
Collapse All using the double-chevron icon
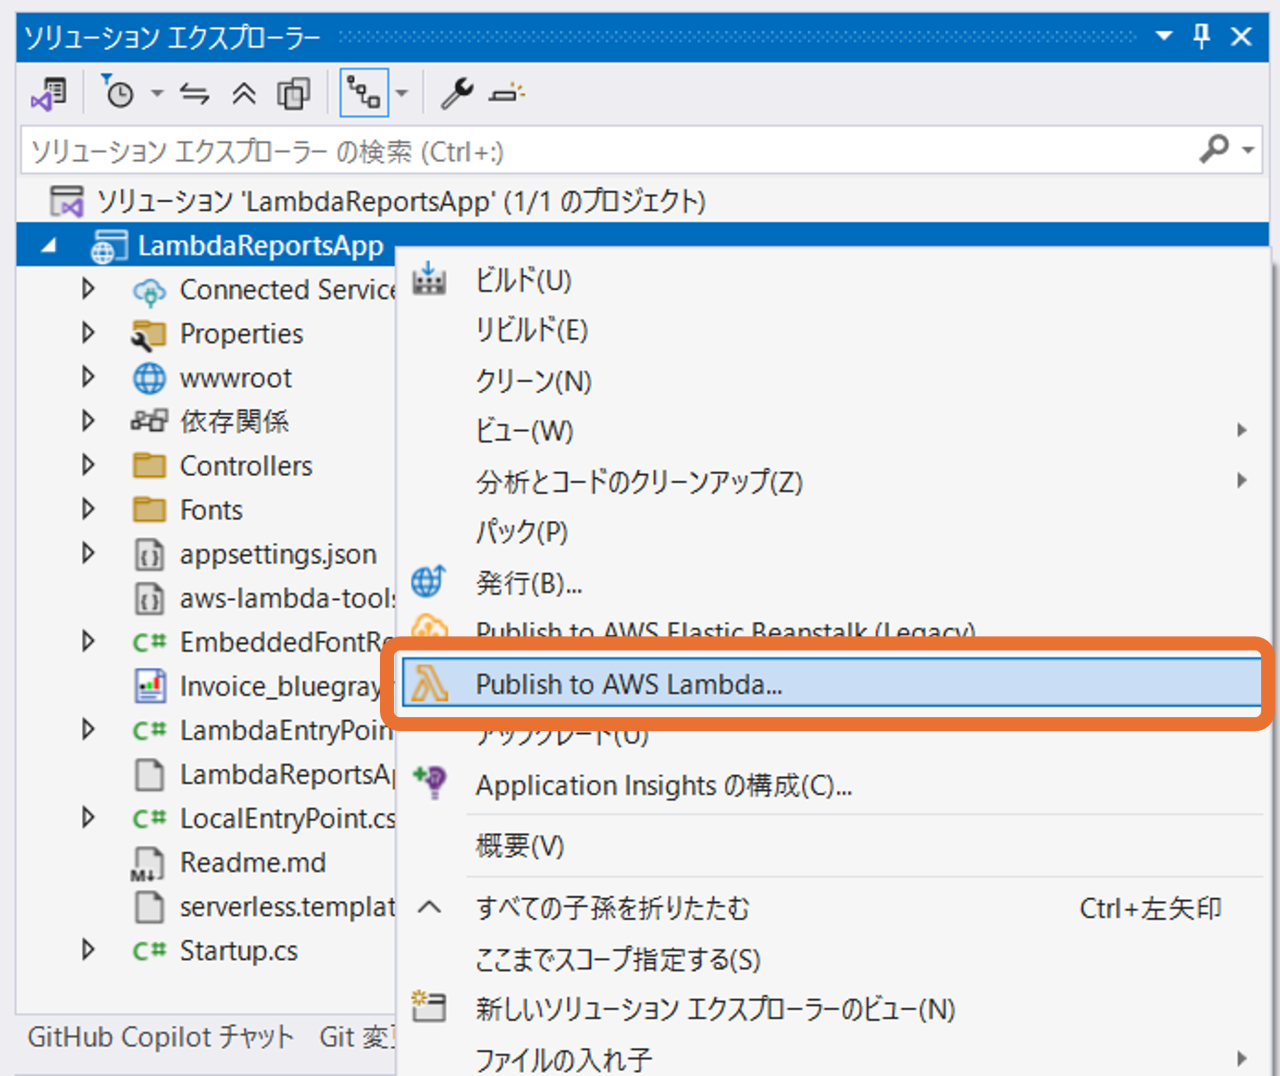pyautogui.click(x=243, y=94)
